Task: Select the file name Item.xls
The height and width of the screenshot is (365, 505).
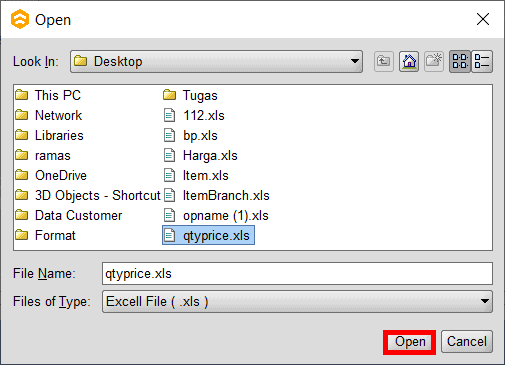Action: [206, 176]
